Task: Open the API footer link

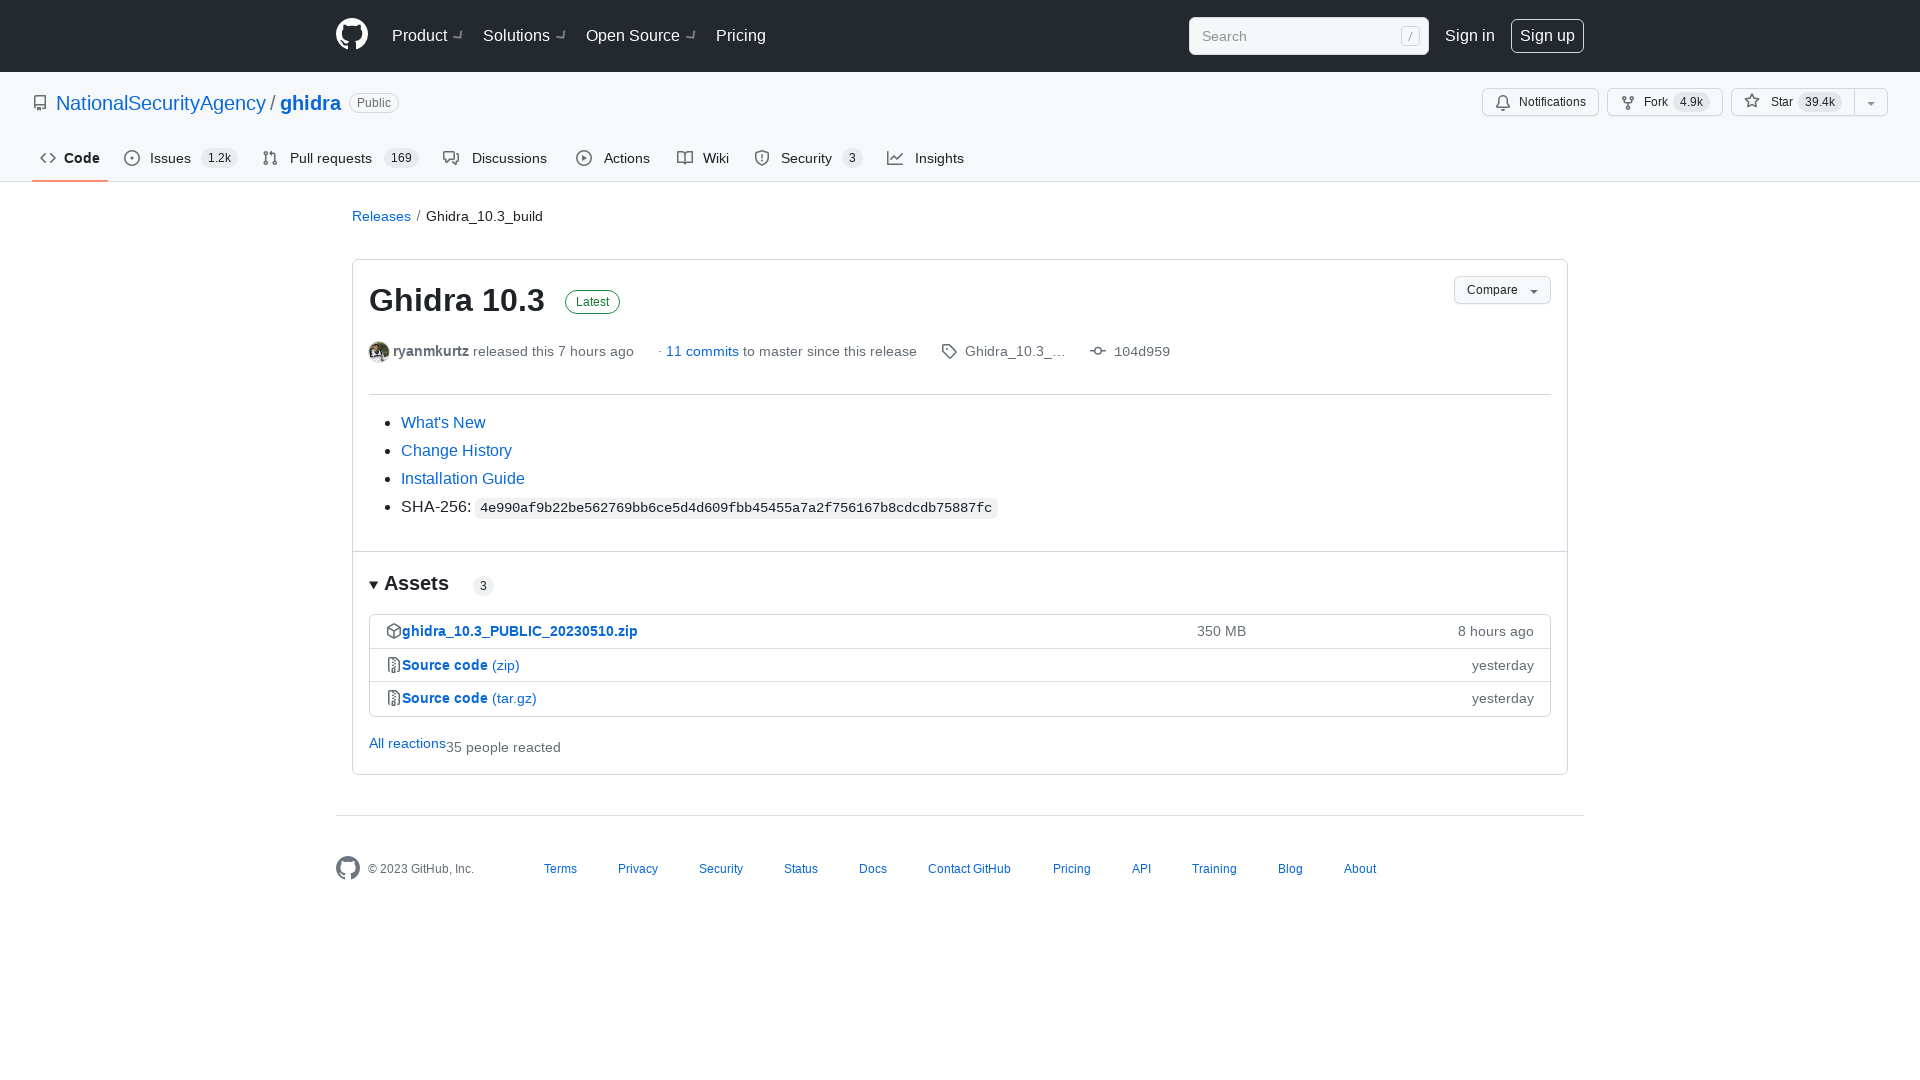Action: pyautogui.click(x=1141, y=869)
